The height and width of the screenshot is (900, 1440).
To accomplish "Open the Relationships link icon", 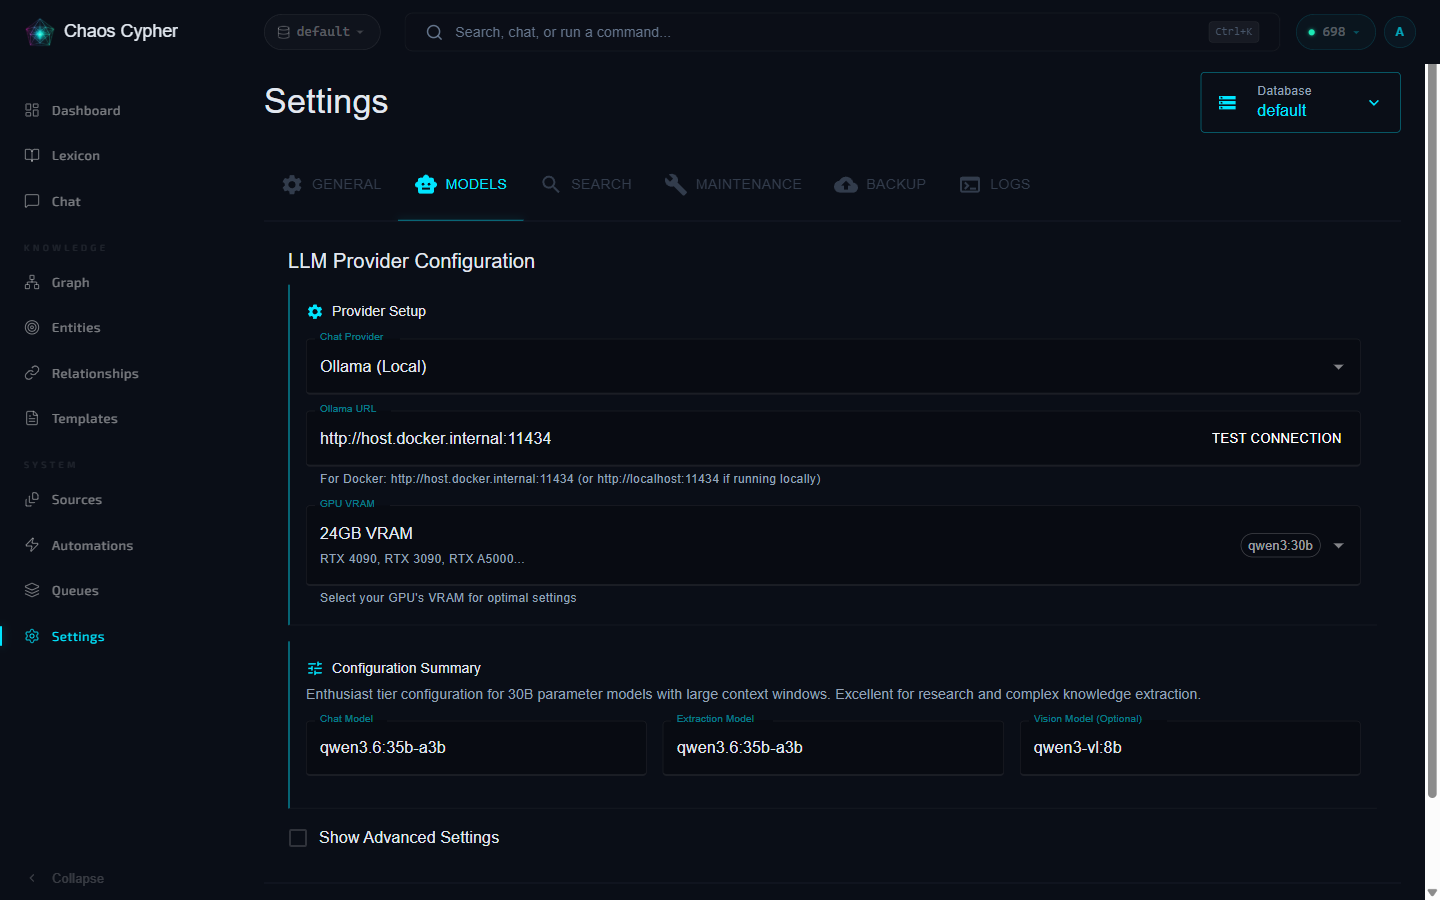I will pos(32,373).
